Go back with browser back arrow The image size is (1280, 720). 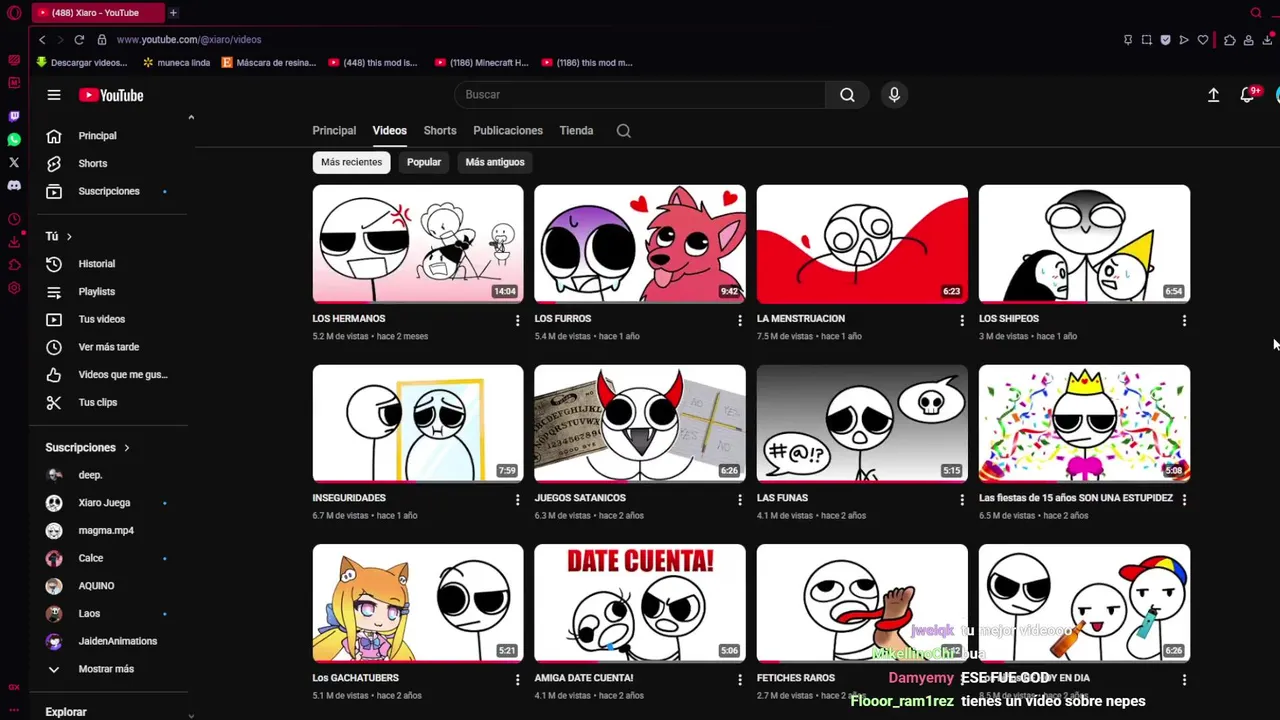click(42, 40)
